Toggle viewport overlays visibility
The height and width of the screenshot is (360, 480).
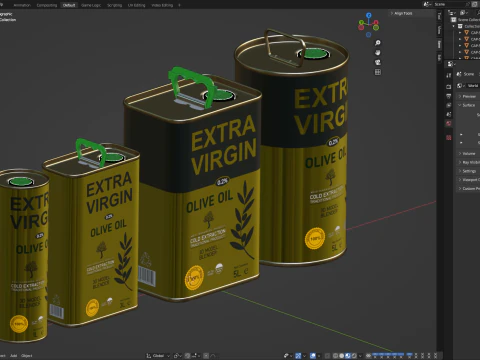[313, 356]
